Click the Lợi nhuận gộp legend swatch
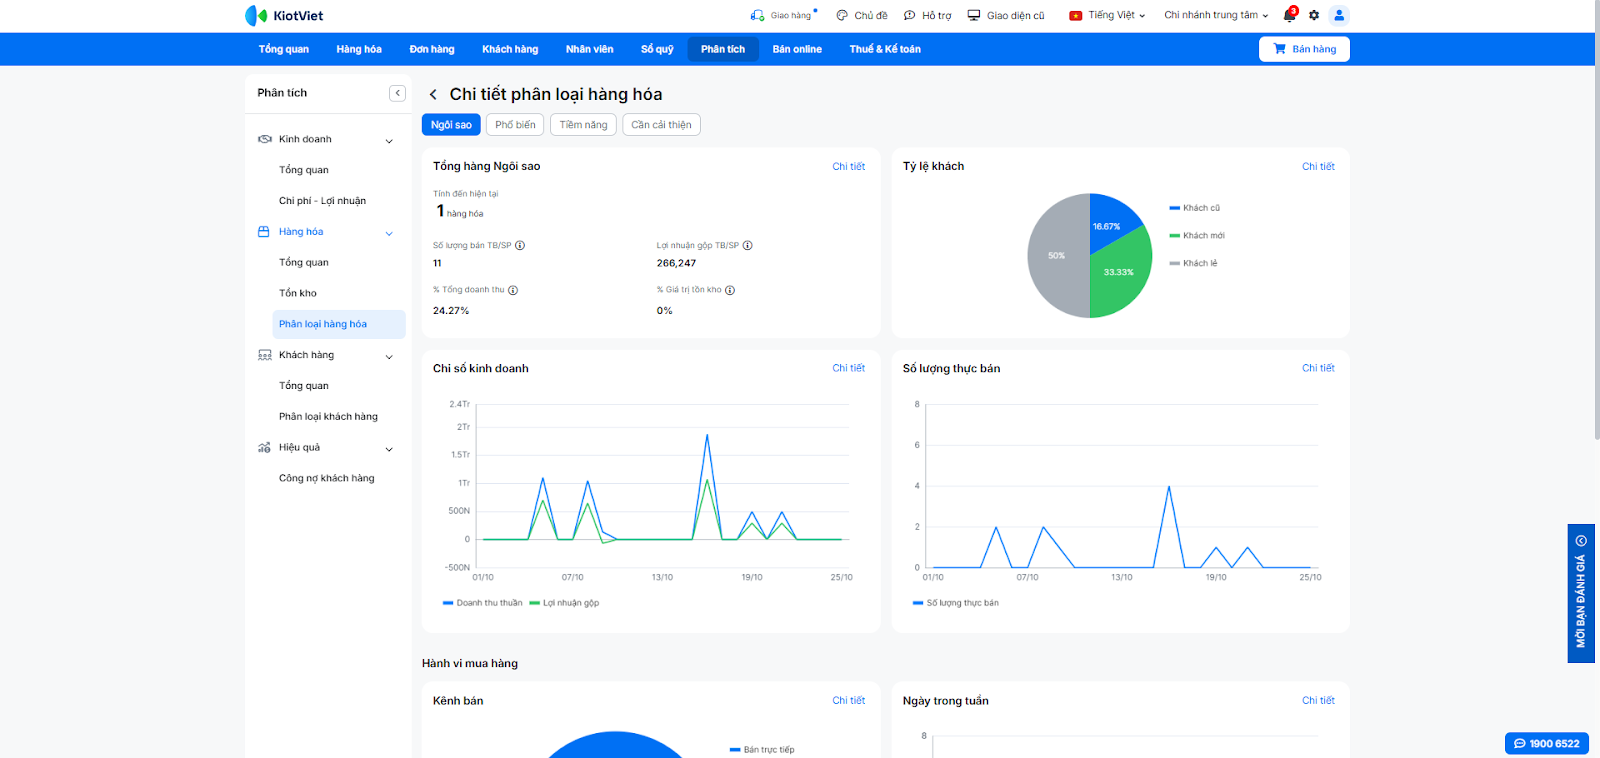Viewport: 1600px width, 758px height. point(535,603)
